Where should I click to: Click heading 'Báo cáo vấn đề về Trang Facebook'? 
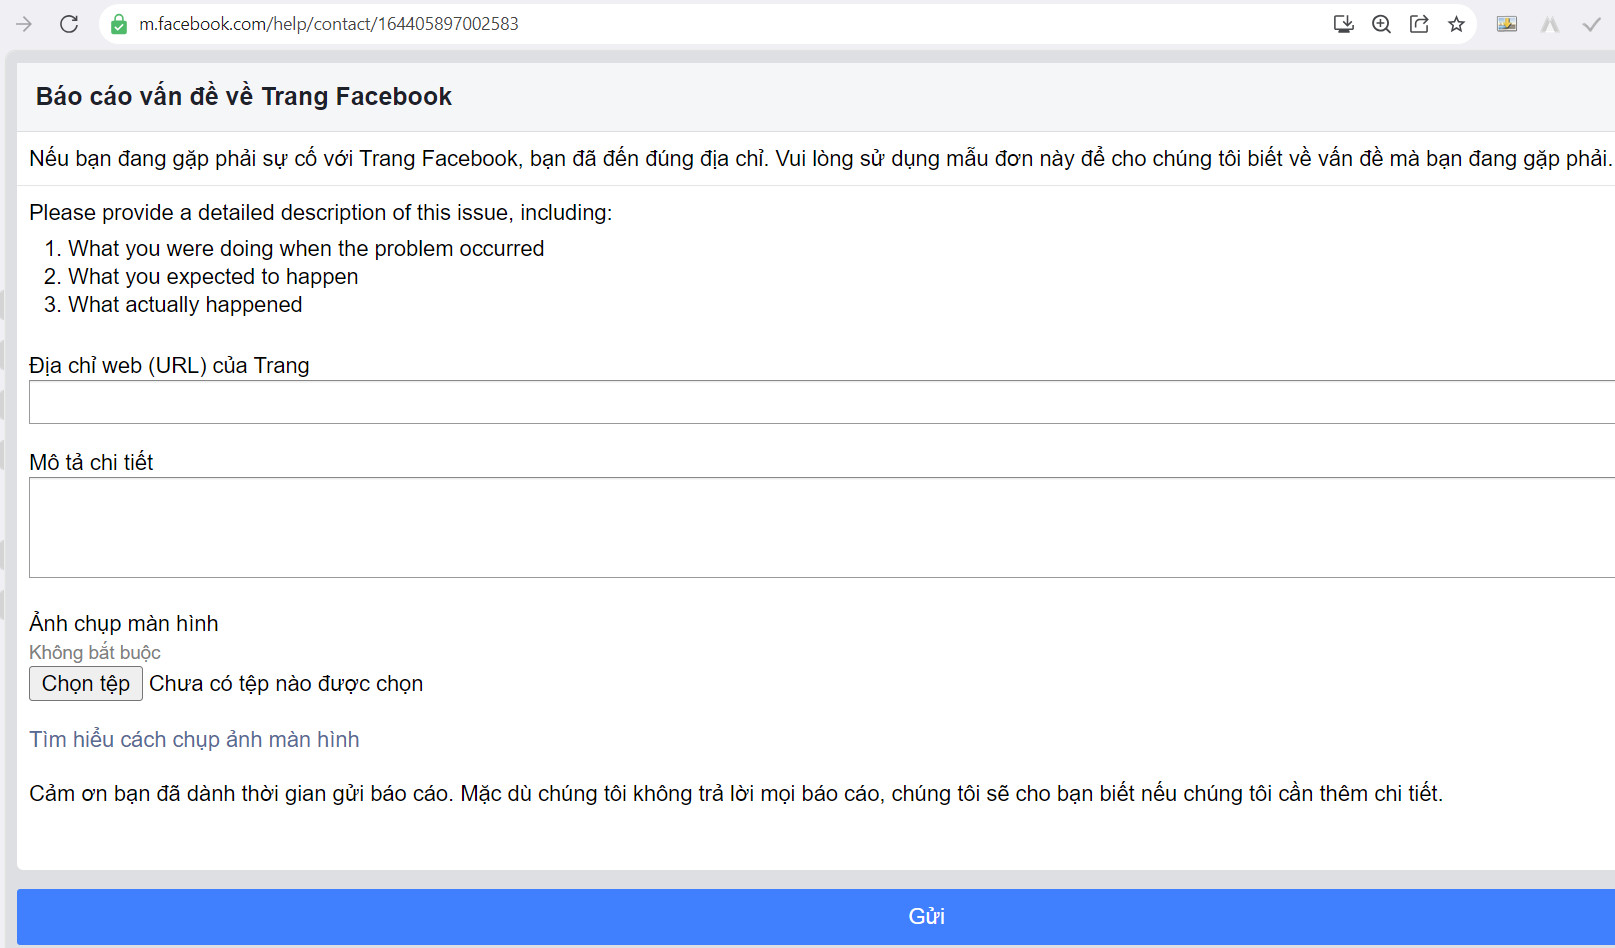click(244, 96)
